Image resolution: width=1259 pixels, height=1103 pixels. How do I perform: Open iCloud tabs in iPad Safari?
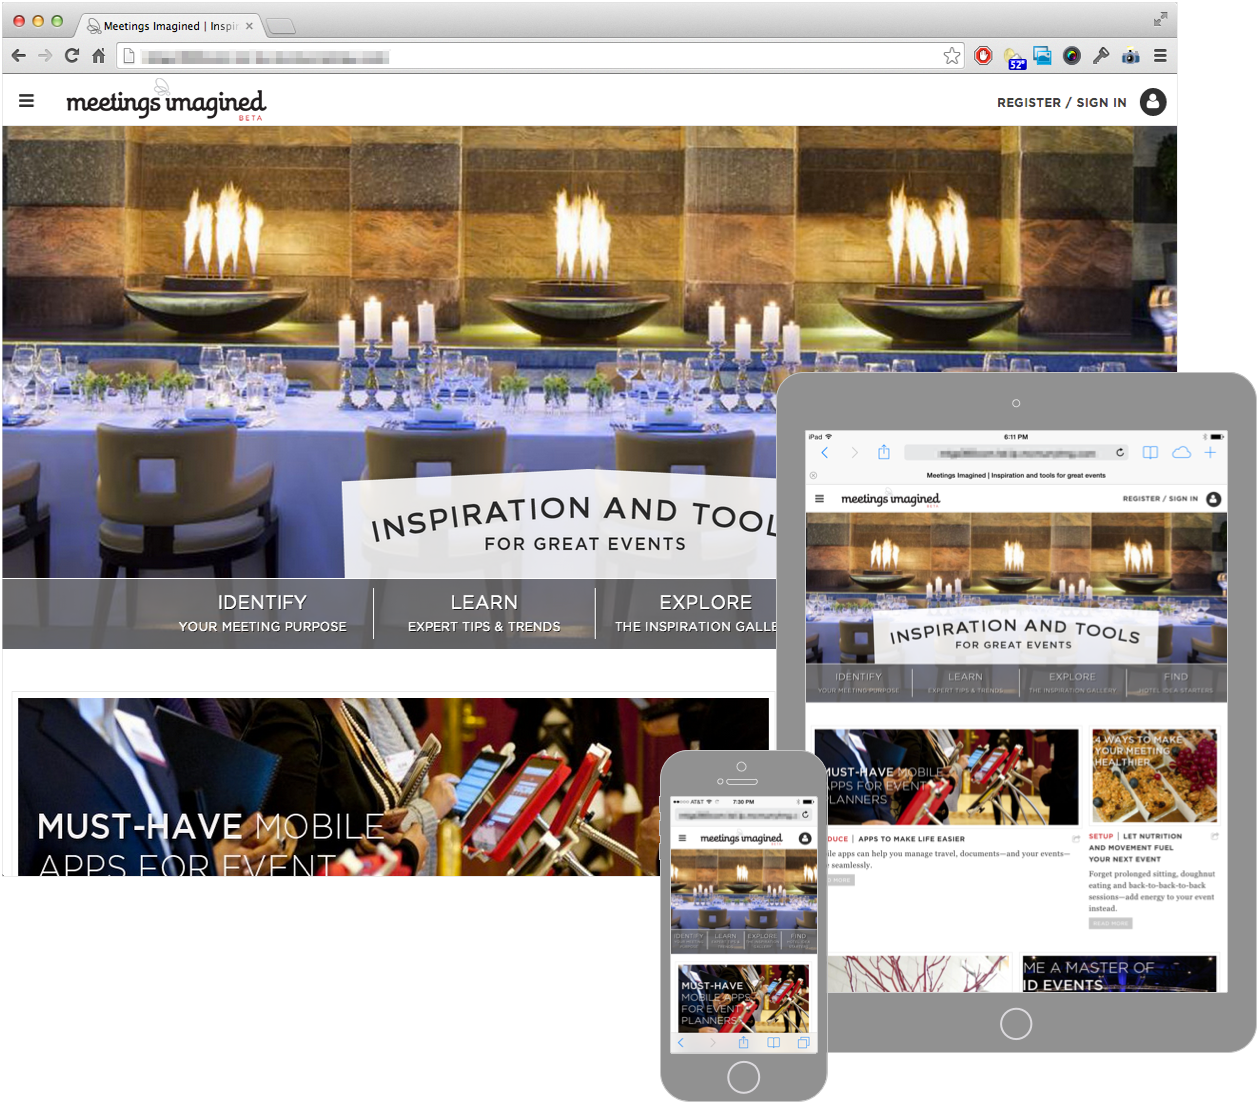coord(1181,453)
